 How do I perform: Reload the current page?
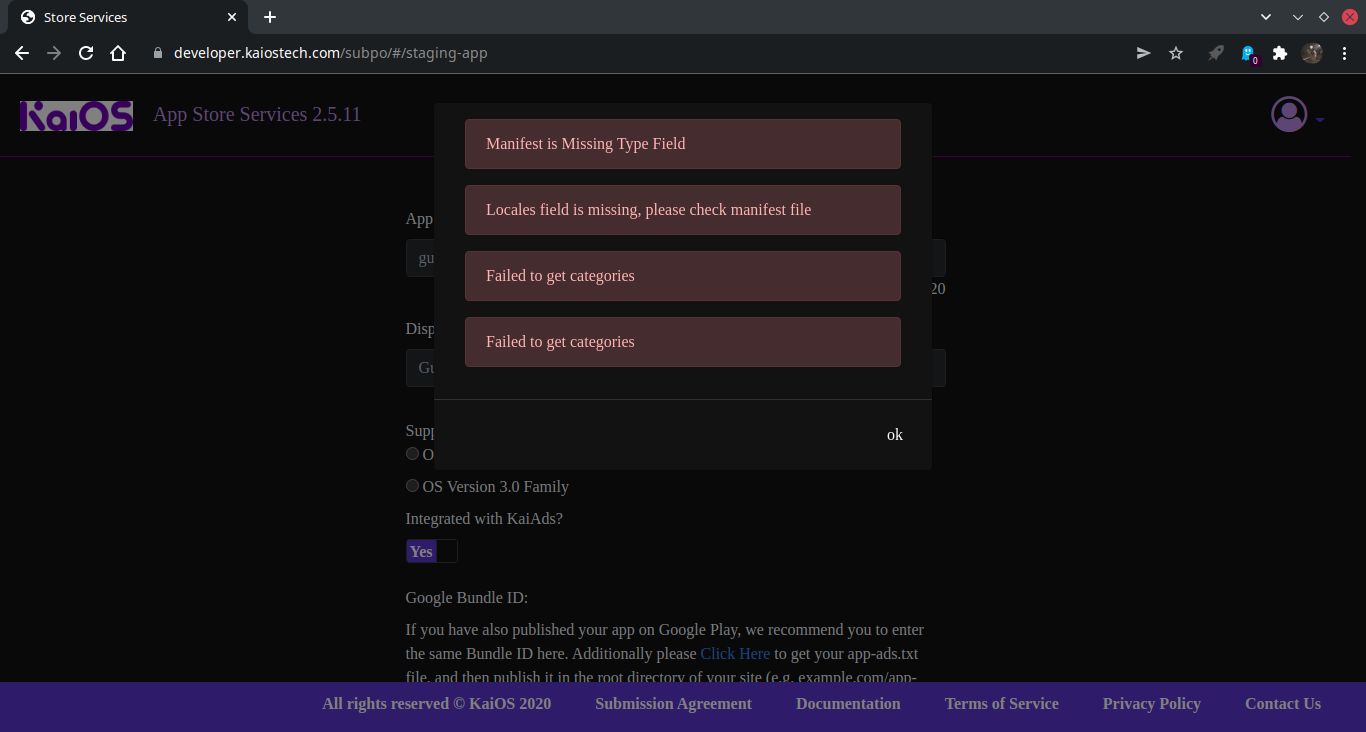(85, 53)
